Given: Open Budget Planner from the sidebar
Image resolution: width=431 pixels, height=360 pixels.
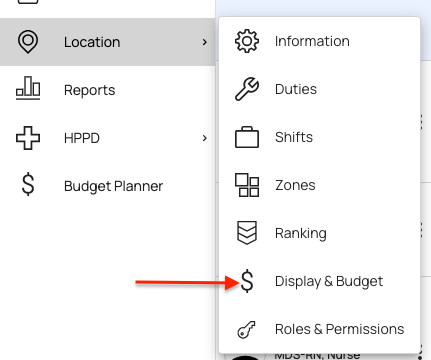Looking at the screenshot, I should tap(107, 186).
